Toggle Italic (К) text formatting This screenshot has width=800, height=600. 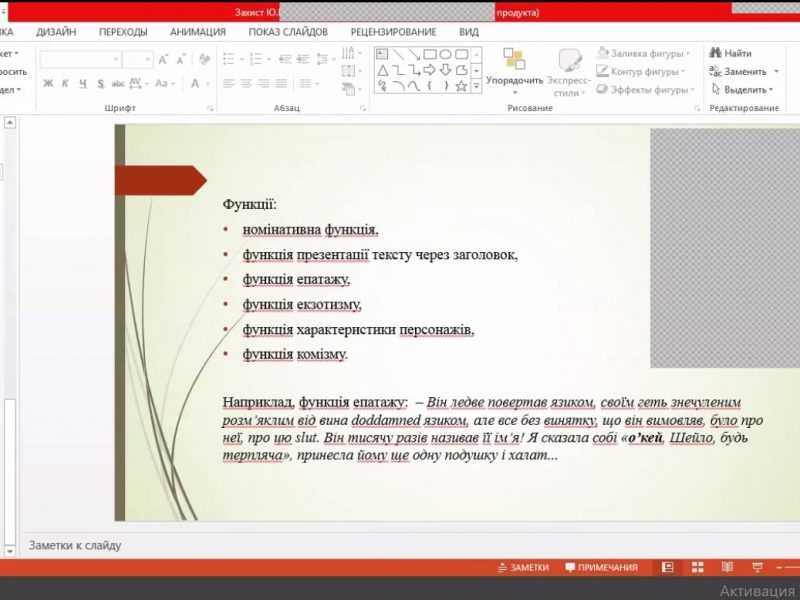(x=66, y=84)
